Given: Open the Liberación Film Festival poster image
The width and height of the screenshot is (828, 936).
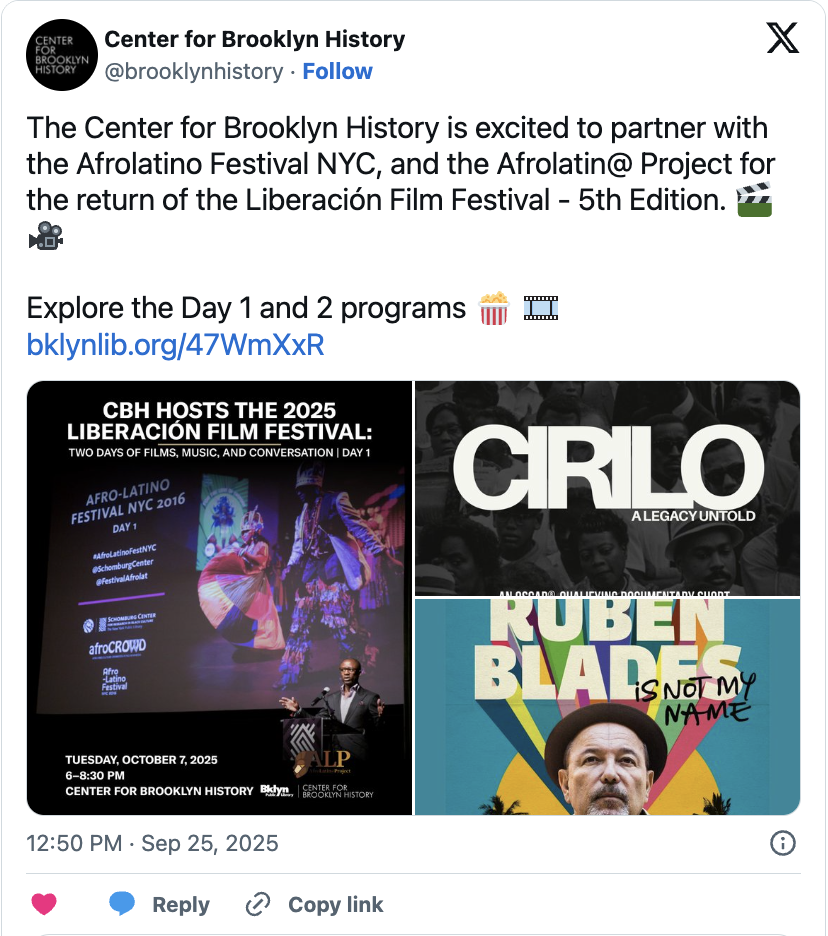Looking at the screenshot, I should (219, 598).
